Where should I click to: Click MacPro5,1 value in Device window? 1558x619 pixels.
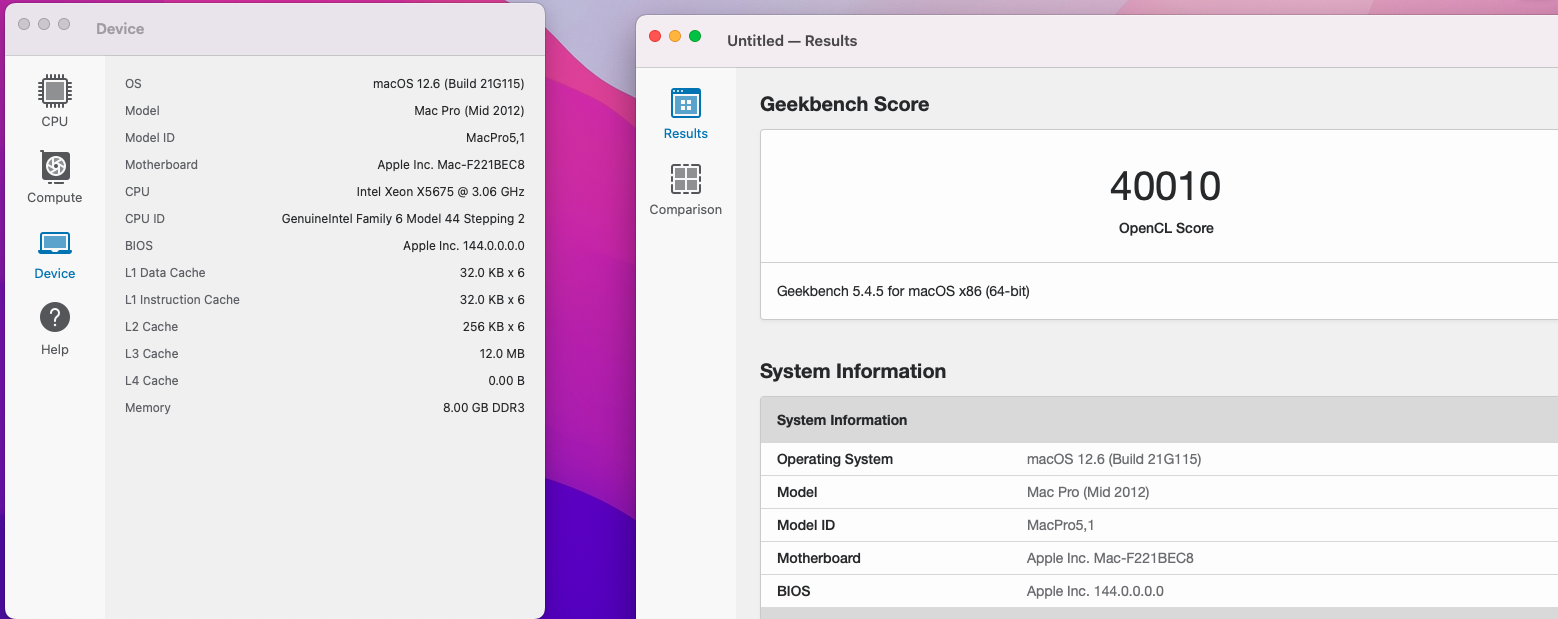coord(495,138)
